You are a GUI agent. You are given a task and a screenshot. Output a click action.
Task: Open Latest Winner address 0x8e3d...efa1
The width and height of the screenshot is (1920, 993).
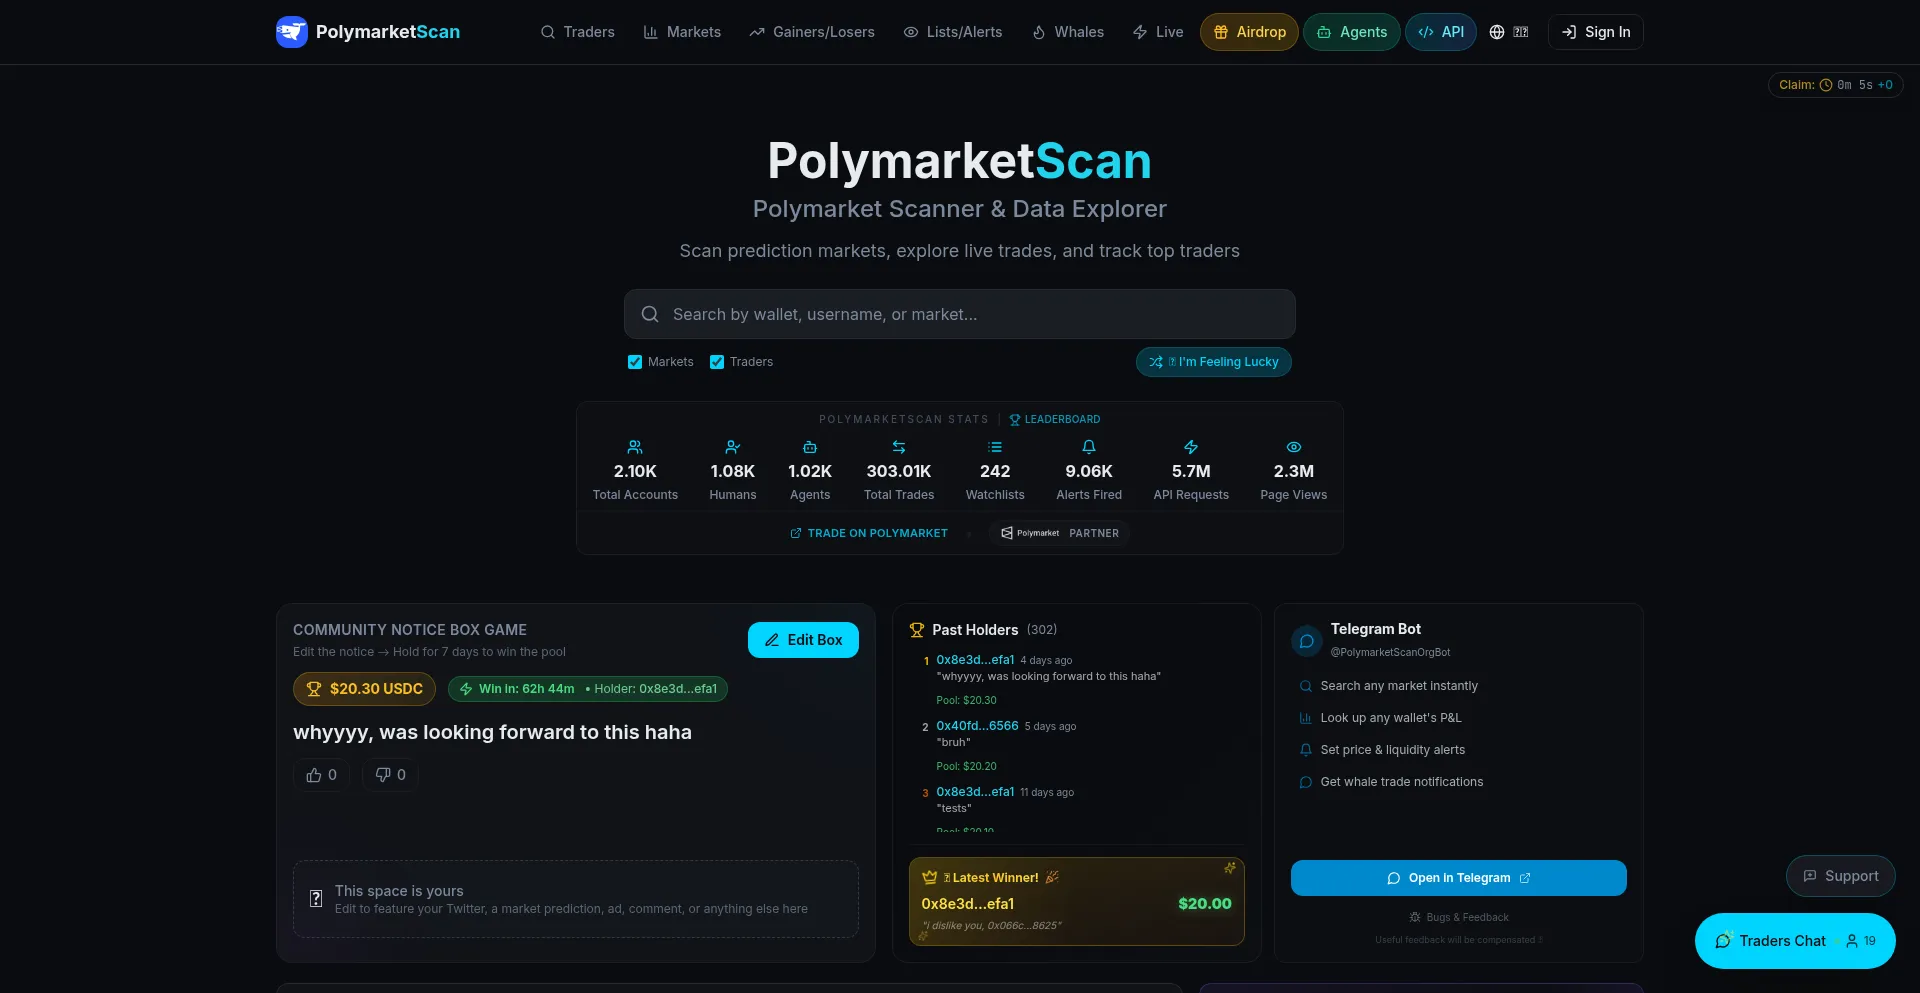point(968,904)
